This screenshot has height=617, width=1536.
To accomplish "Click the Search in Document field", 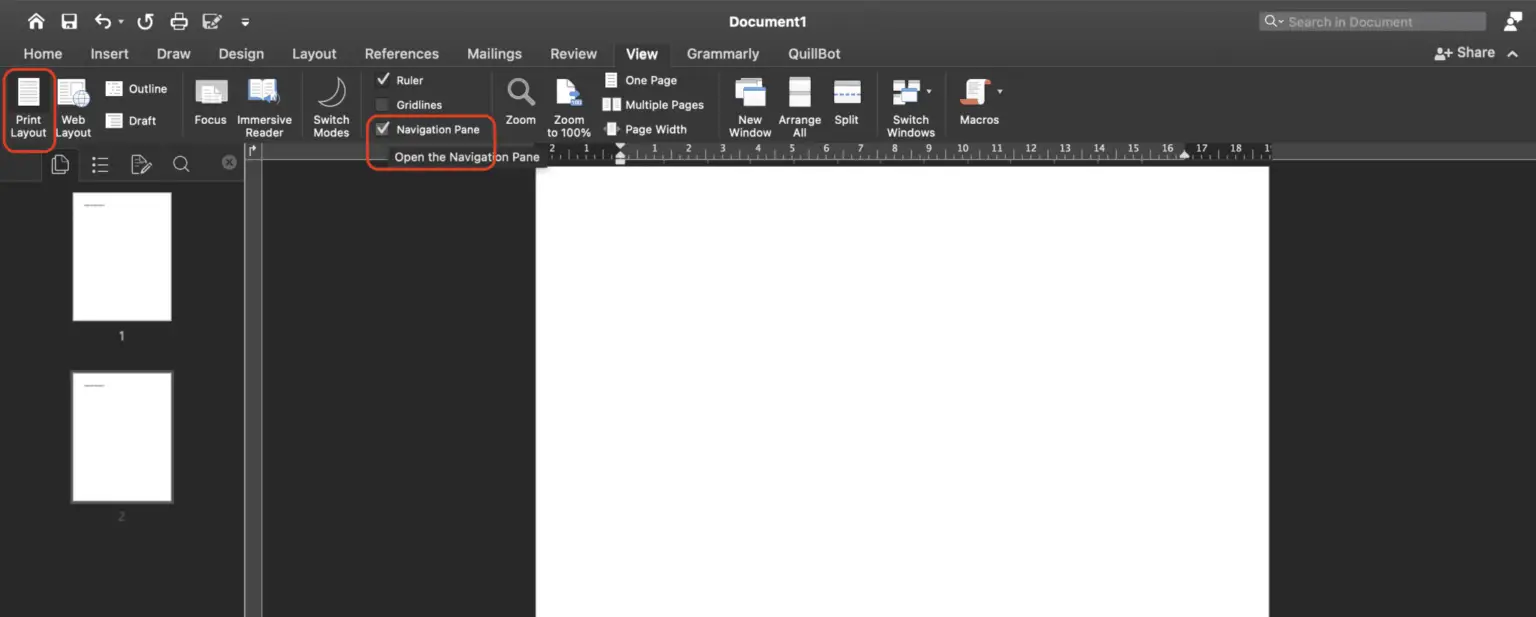I will pos(1372,21).
